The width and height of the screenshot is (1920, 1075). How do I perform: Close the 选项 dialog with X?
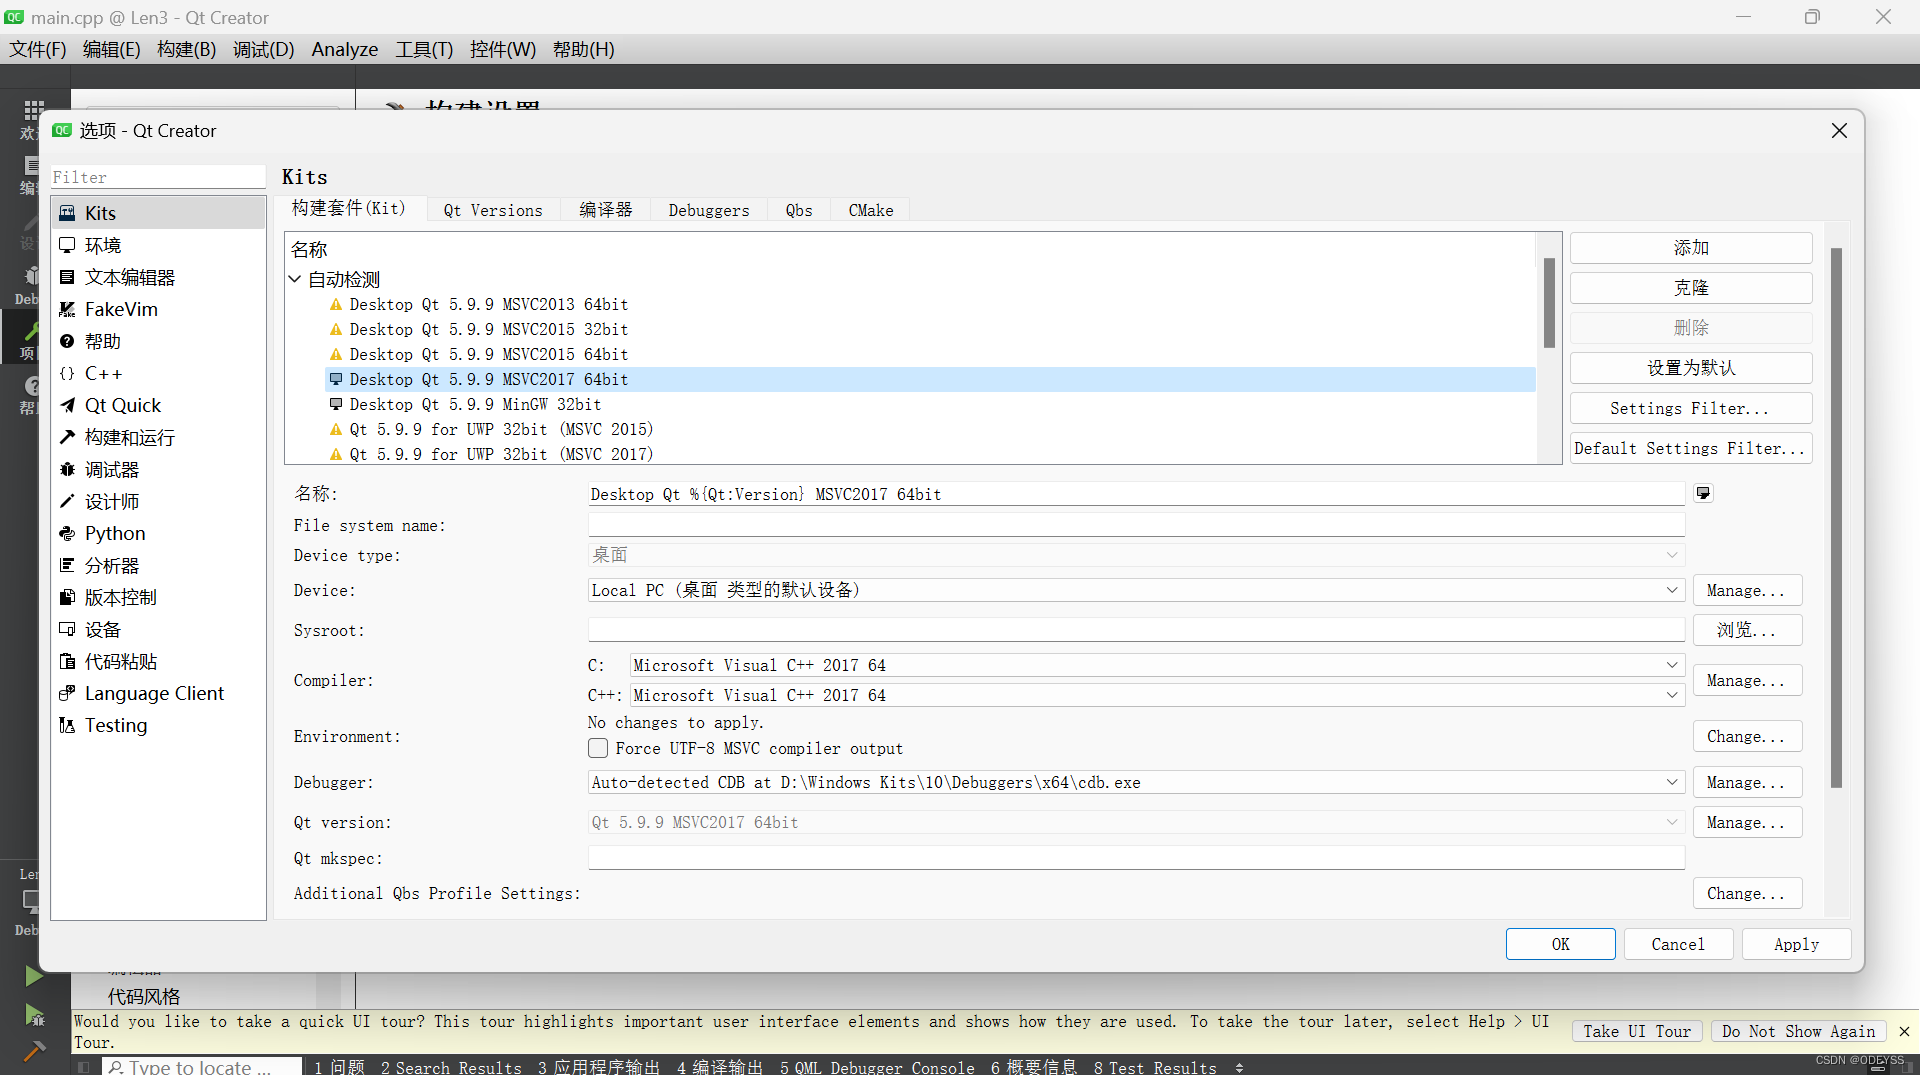tap(1839, 131)
